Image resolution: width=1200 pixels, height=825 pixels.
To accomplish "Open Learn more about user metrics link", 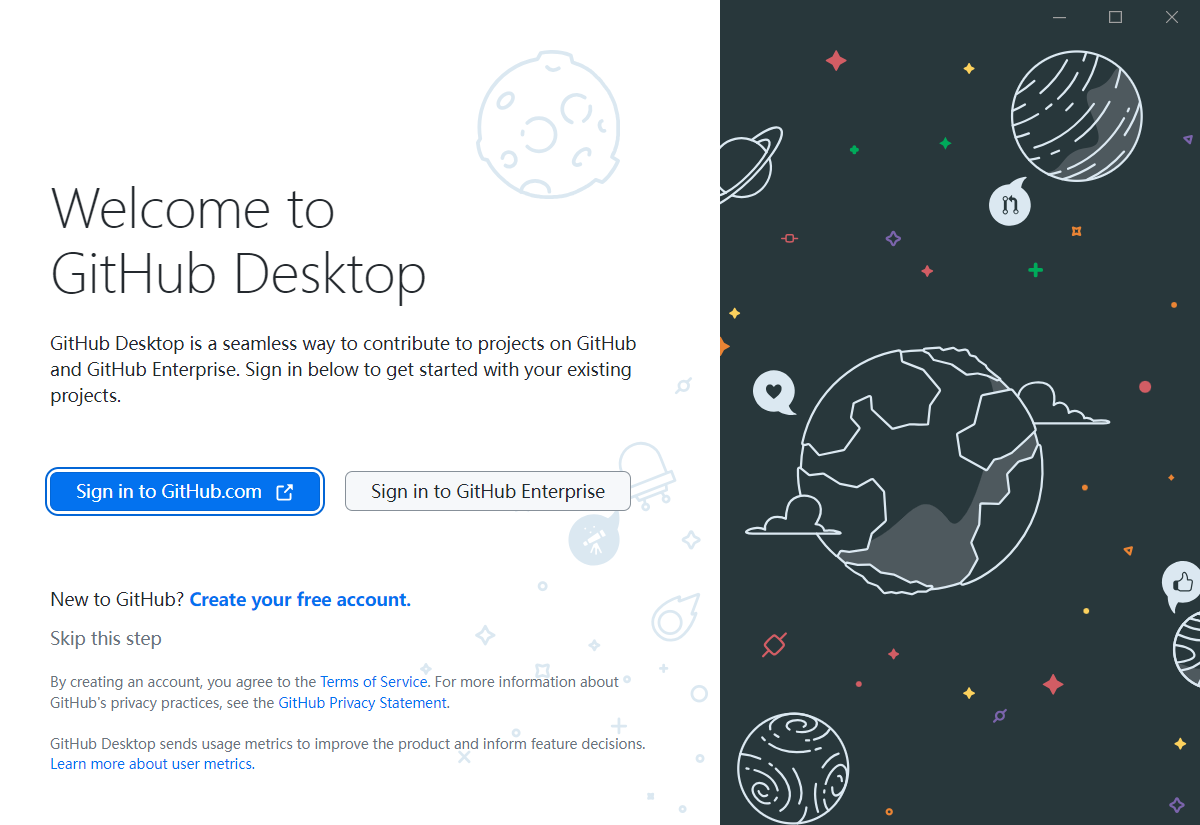I will coord(151,764).
